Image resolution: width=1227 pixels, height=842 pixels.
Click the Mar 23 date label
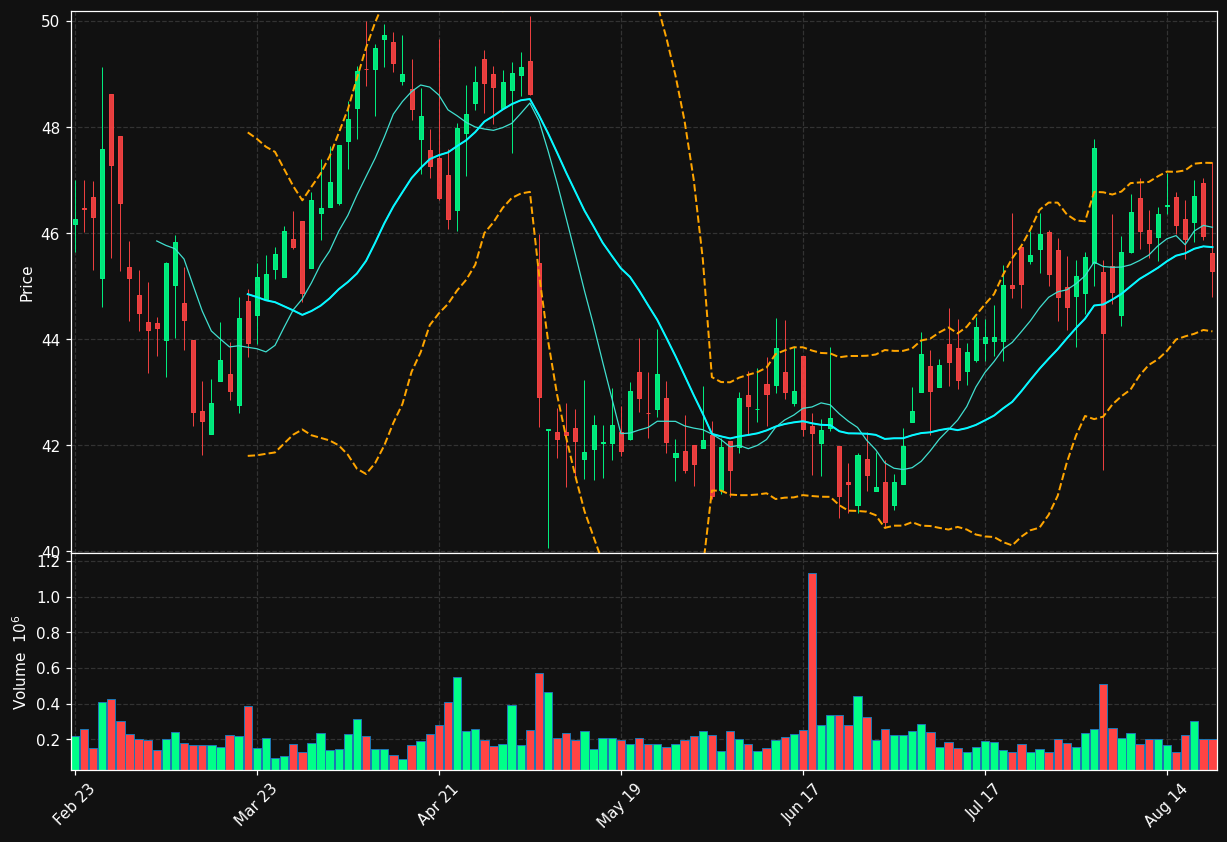tap(255, 804)
